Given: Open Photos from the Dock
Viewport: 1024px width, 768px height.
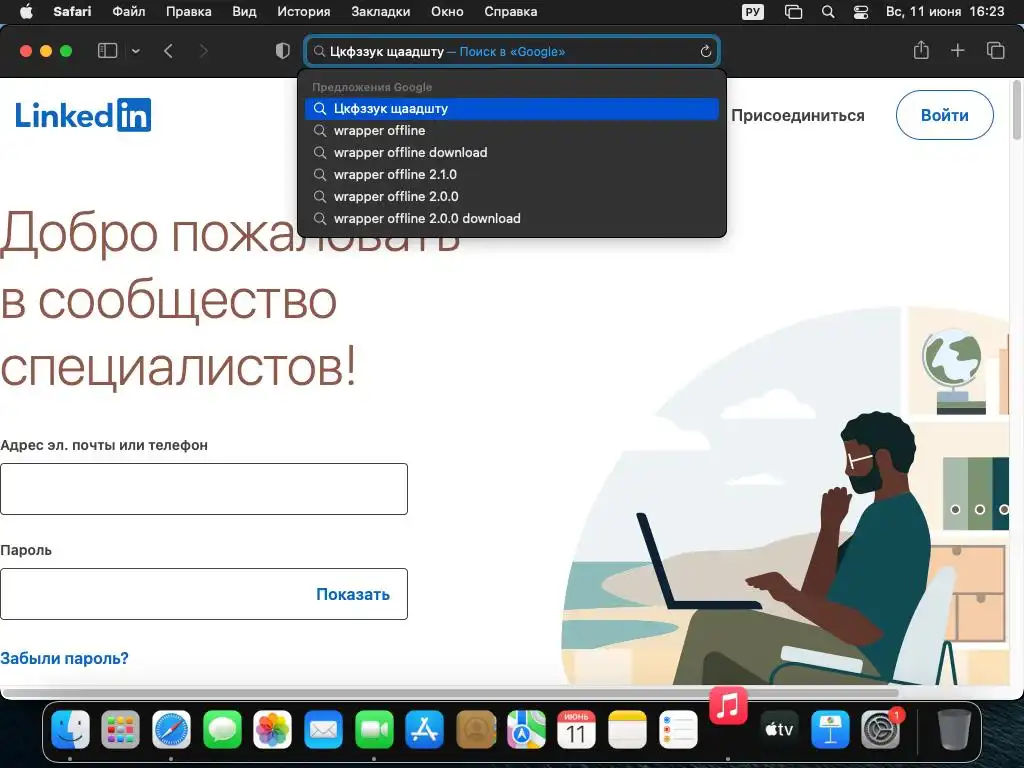Looking at the screenshot, I should tap(272, 729).
